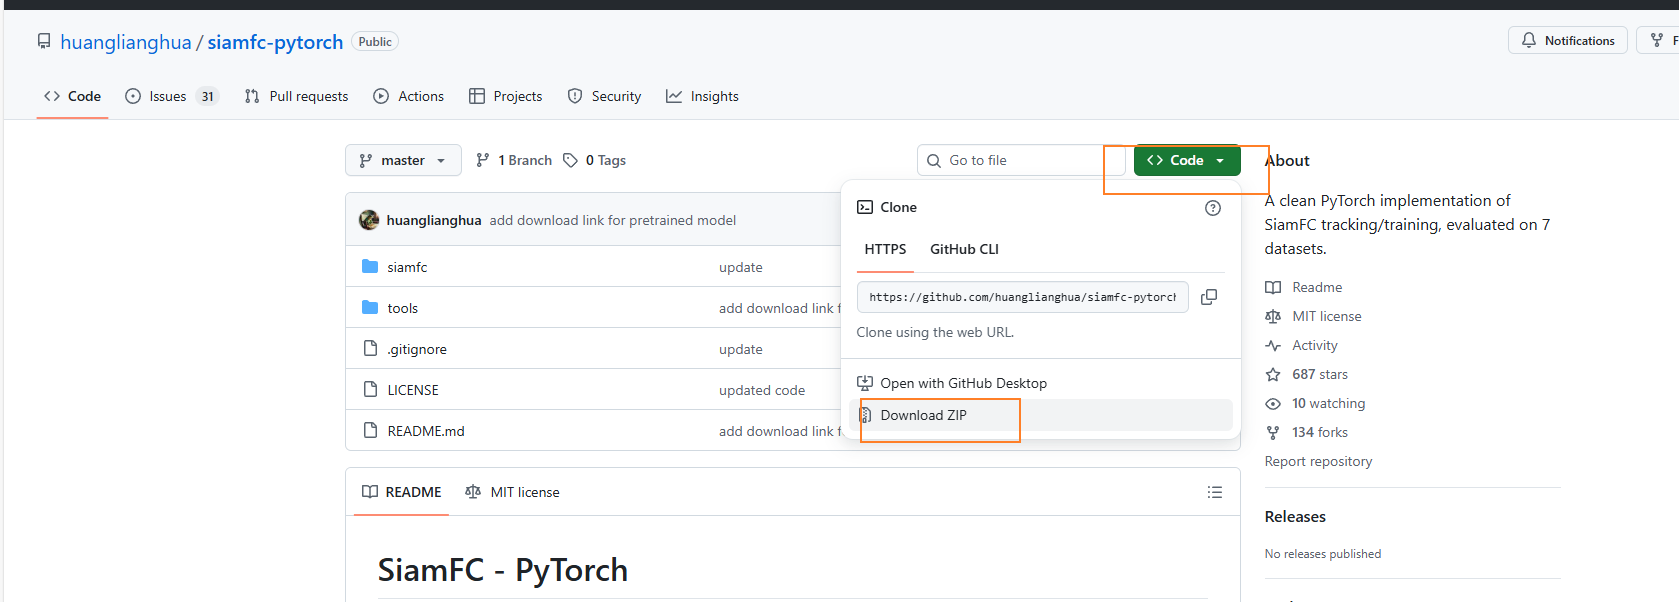View the 687 stars link
Image resolution: width=1679 pixels, height=602 pixels.
point(1320,374)
